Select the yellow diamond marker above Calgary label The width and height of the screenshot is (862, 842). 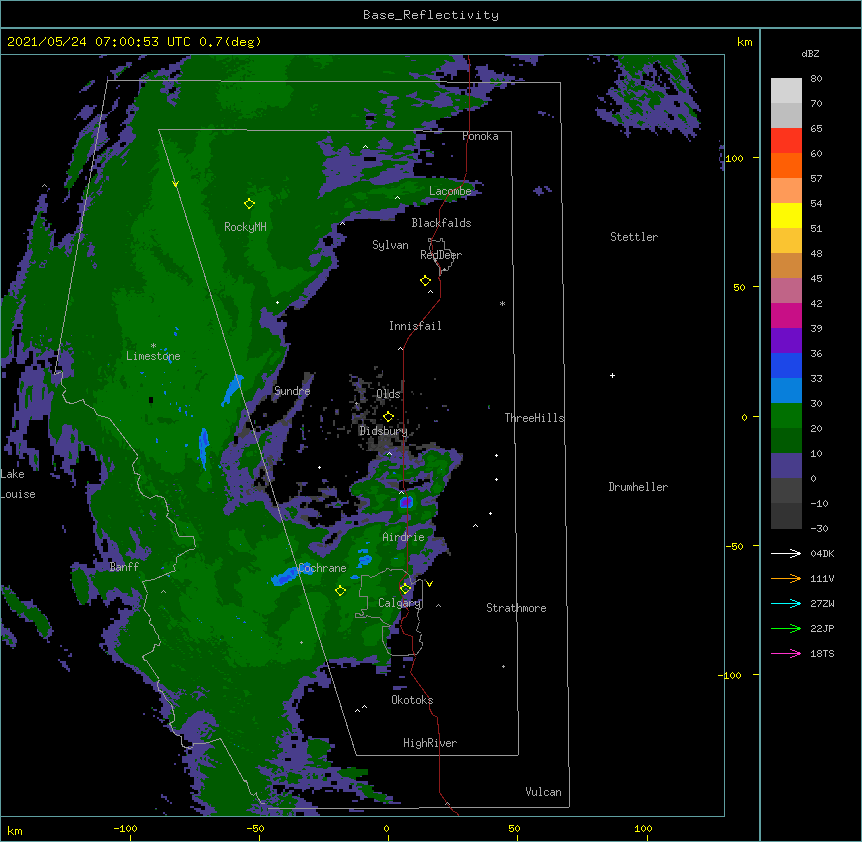(405, 589)
